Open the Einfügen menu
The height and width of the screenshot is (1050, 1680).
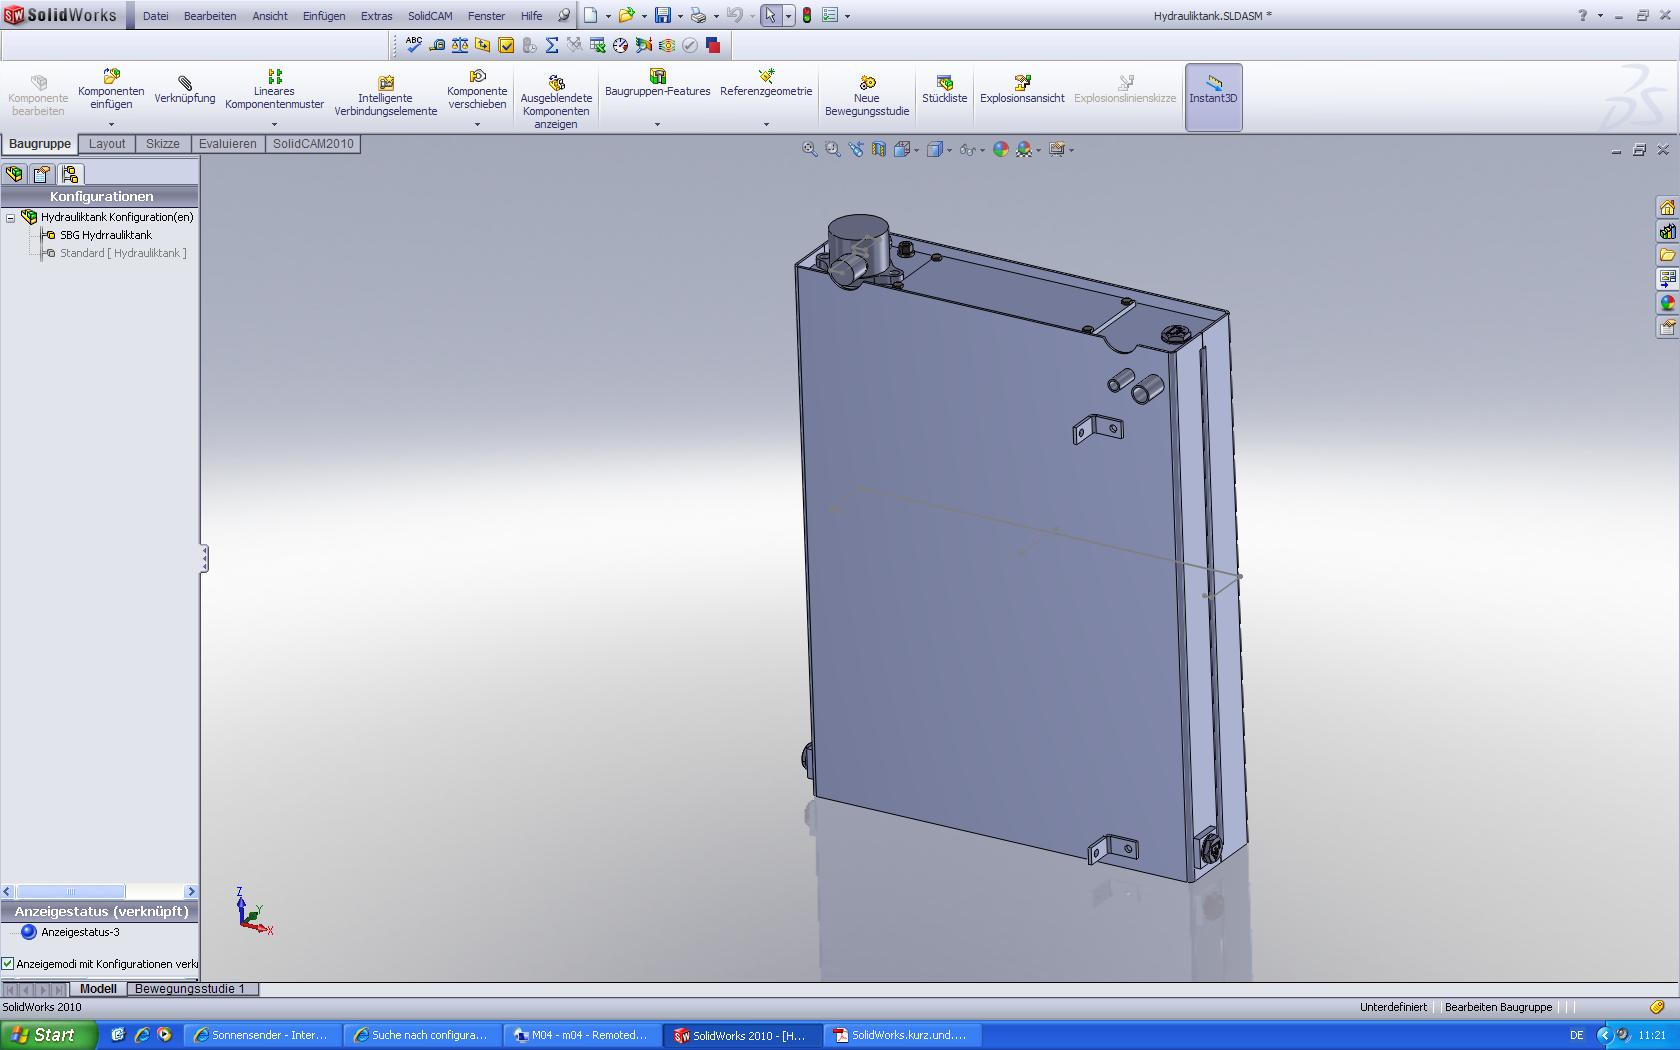pos(323,16)
